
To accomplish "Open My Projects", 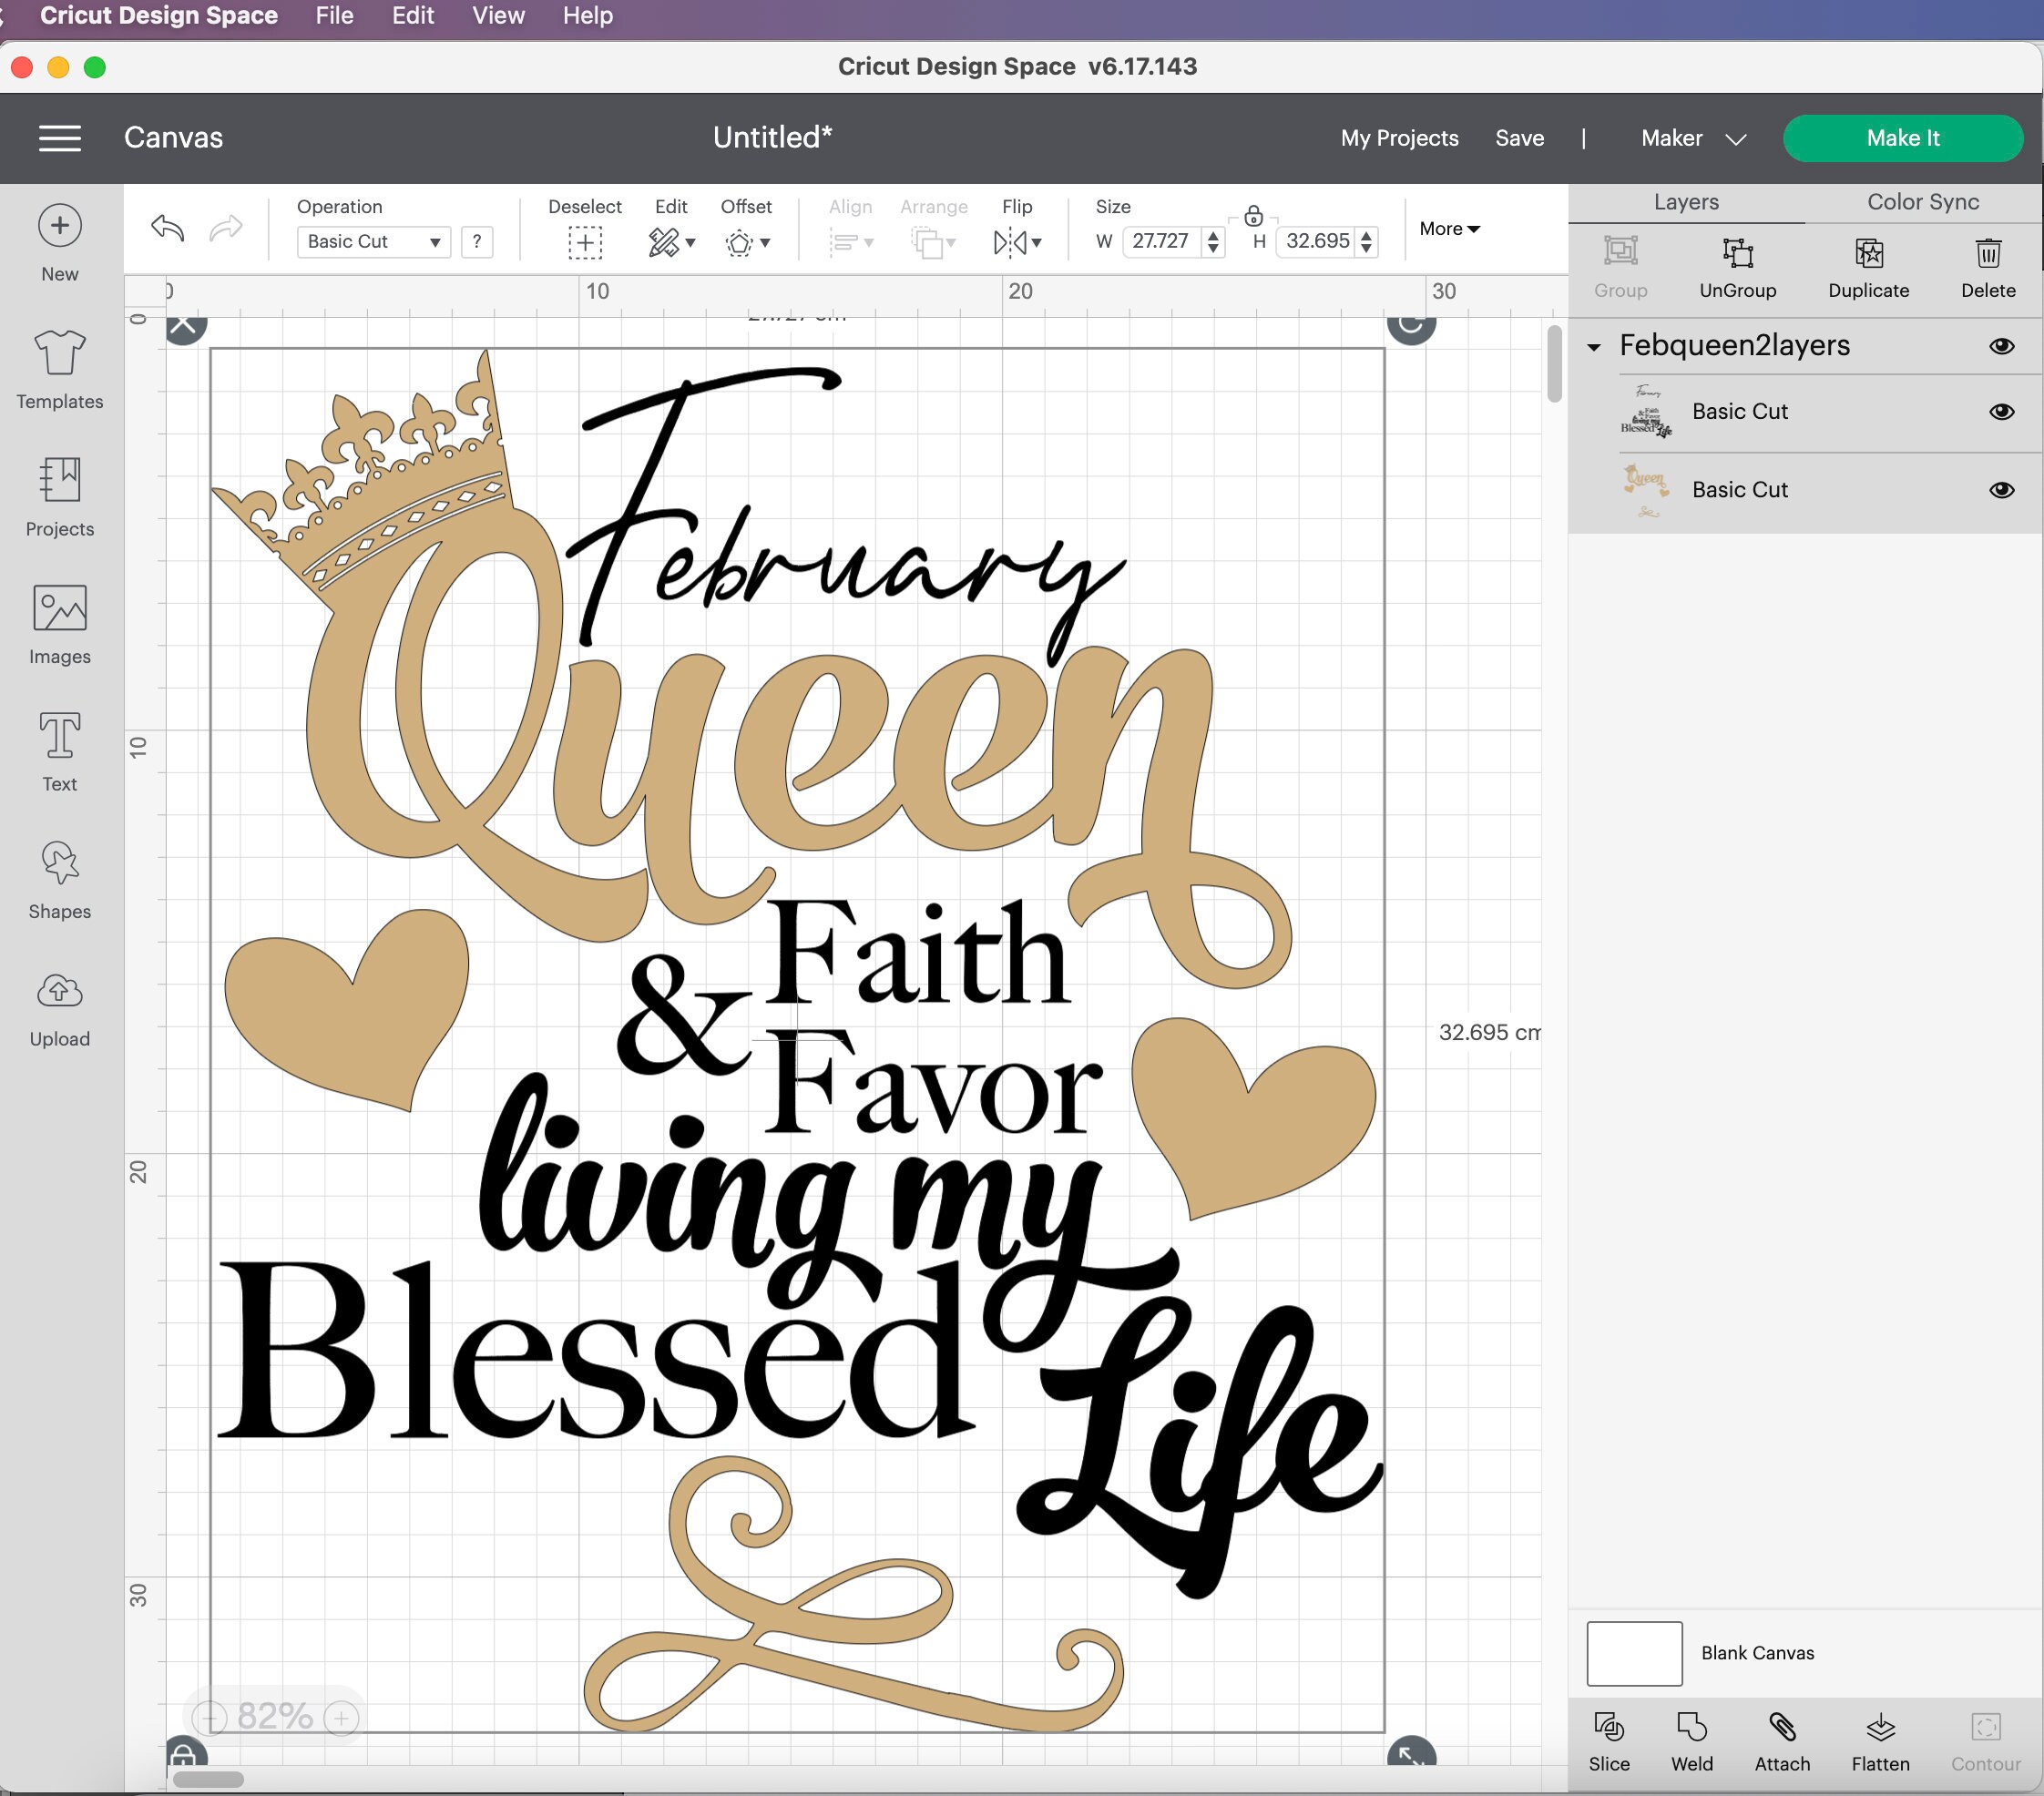I will [x=1398, y=138].
